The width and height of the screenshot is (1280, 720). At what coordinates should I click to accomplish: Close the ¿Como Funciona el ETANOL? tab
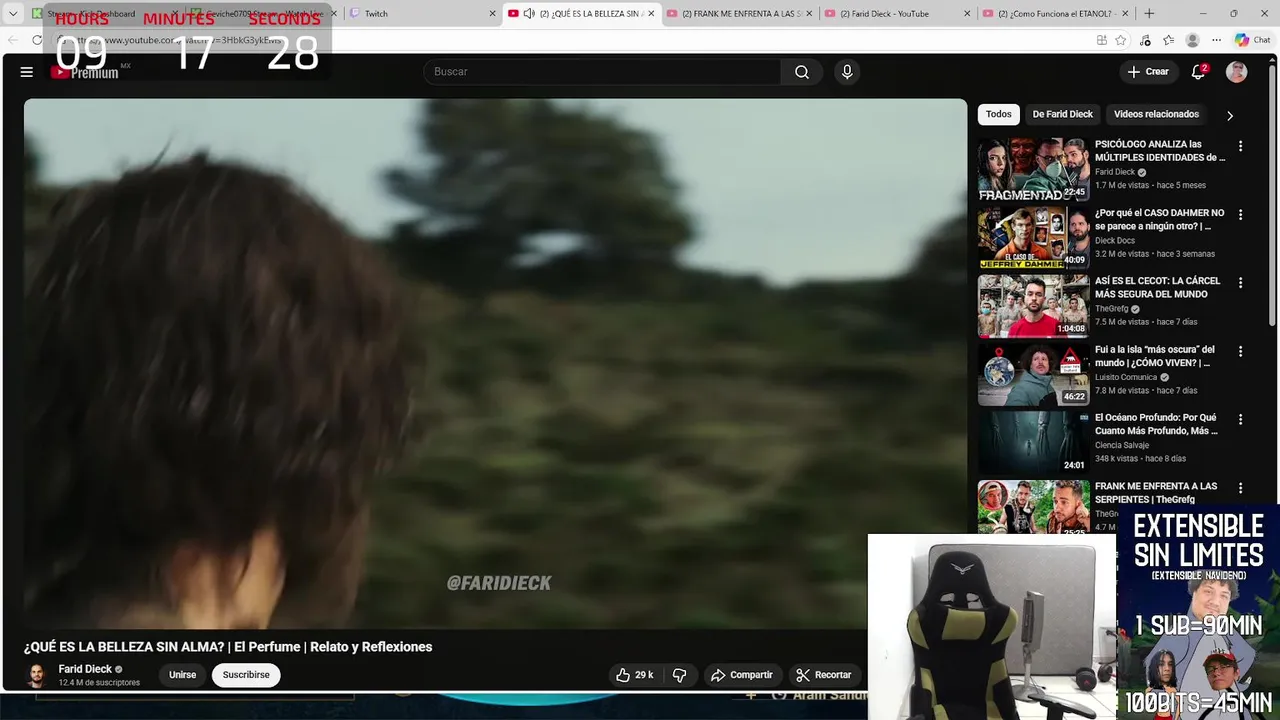pyautogui.click(x=1125, y=14)
